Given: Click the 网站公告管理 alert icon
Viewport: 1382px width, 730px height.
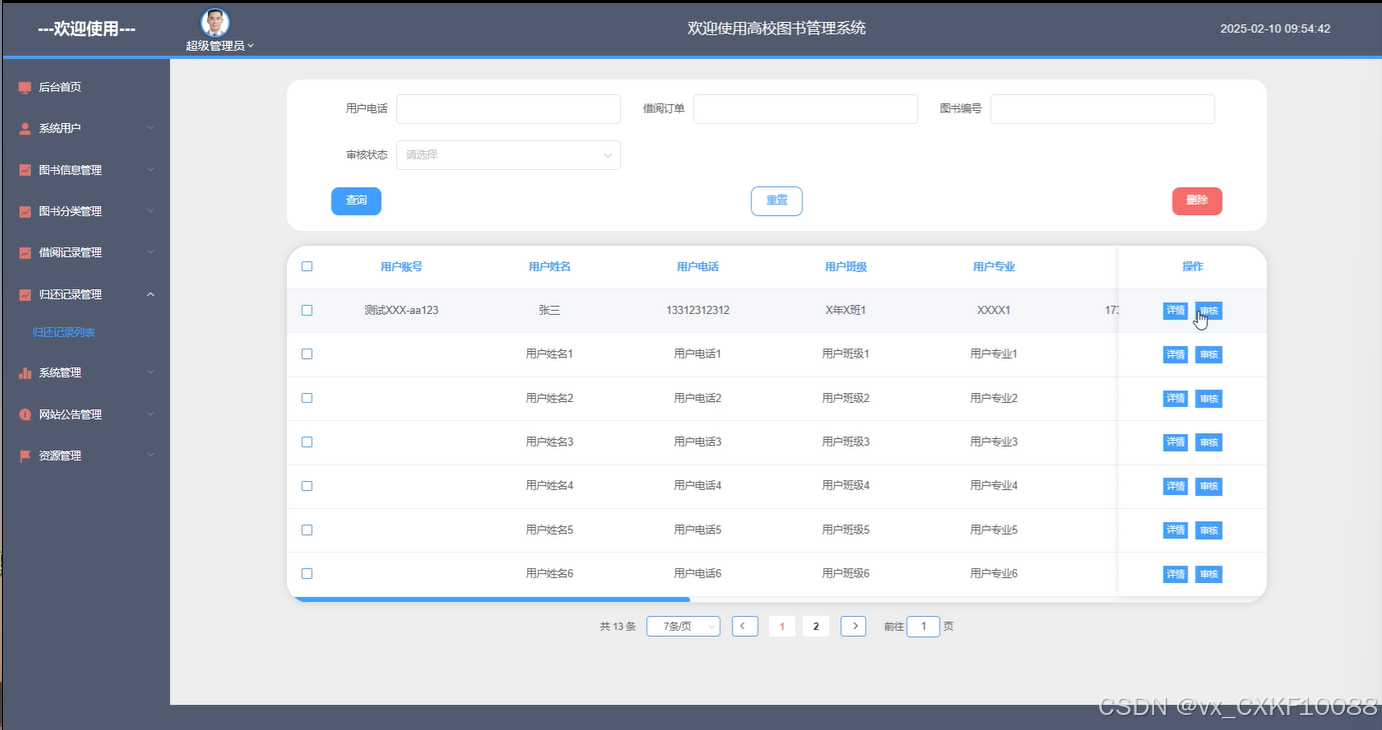Looking at the screenshot, I should pyautogui.click(x=25, y=415).
